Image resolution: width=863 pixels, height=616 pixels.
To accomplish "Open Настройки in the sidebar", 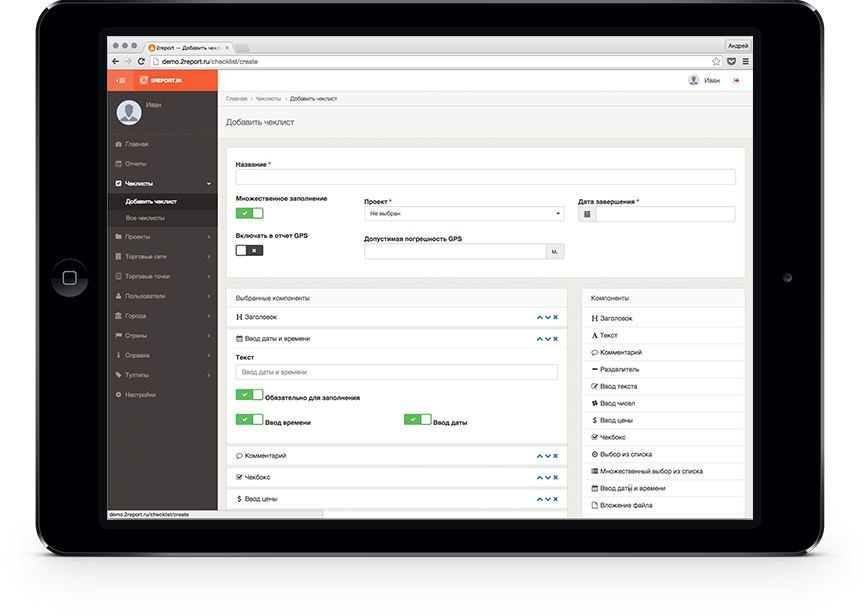I will coord(163,395).
